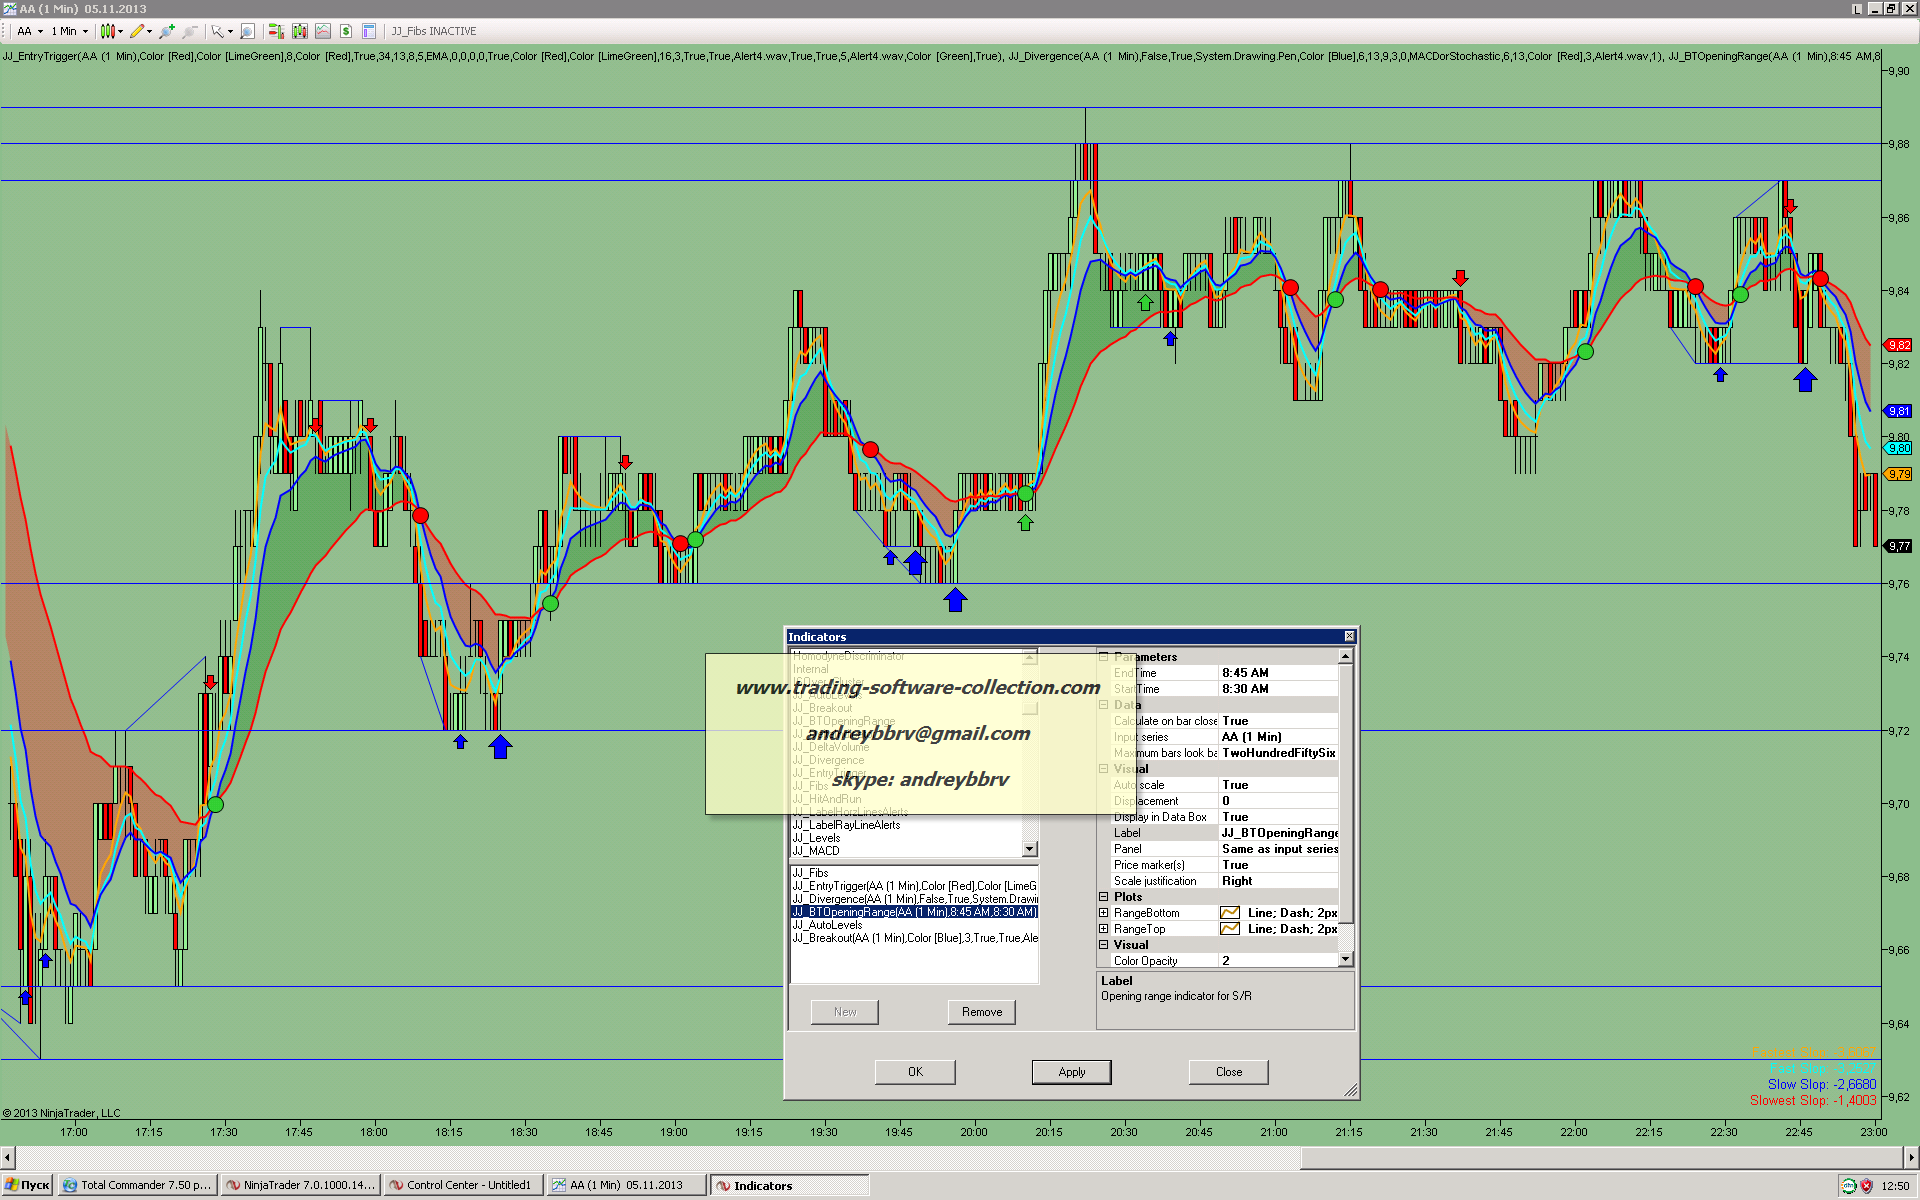This screenshot has height=1200, width=1920.
Task: Open the Strategies dollar sign icon
Action: [x=346, y=31]
